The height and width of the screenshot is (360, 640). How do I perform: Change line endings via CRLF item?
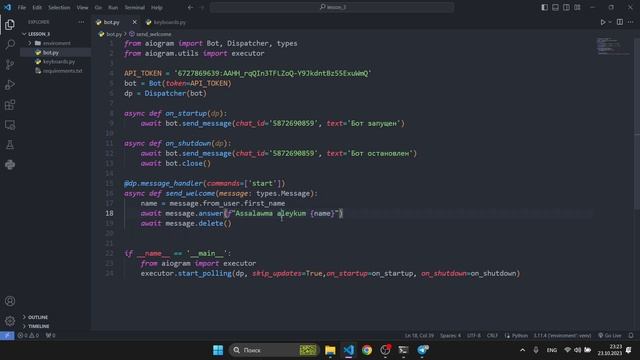click(x=492, y=336)
